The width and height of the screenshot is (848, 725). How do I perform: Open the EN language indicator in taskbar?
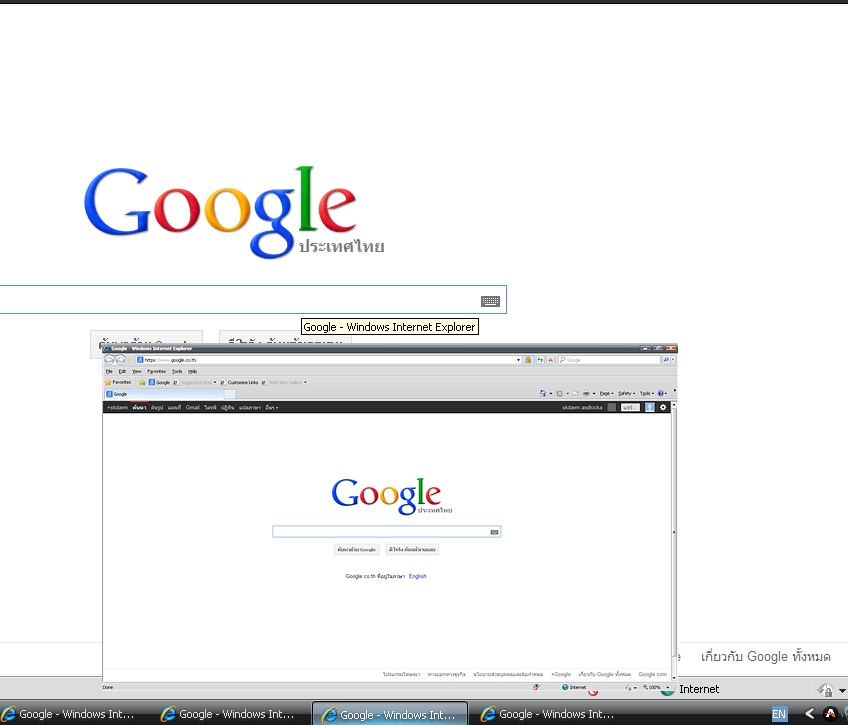pyautogui.click(x=779, y=714)
